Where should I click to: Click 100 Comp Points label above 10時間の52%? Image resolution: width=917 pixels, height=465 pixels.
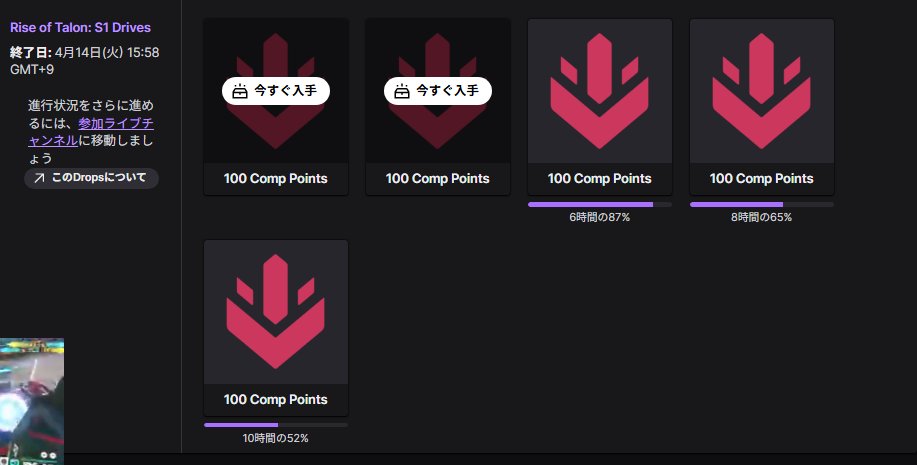(x=275, y=399)
